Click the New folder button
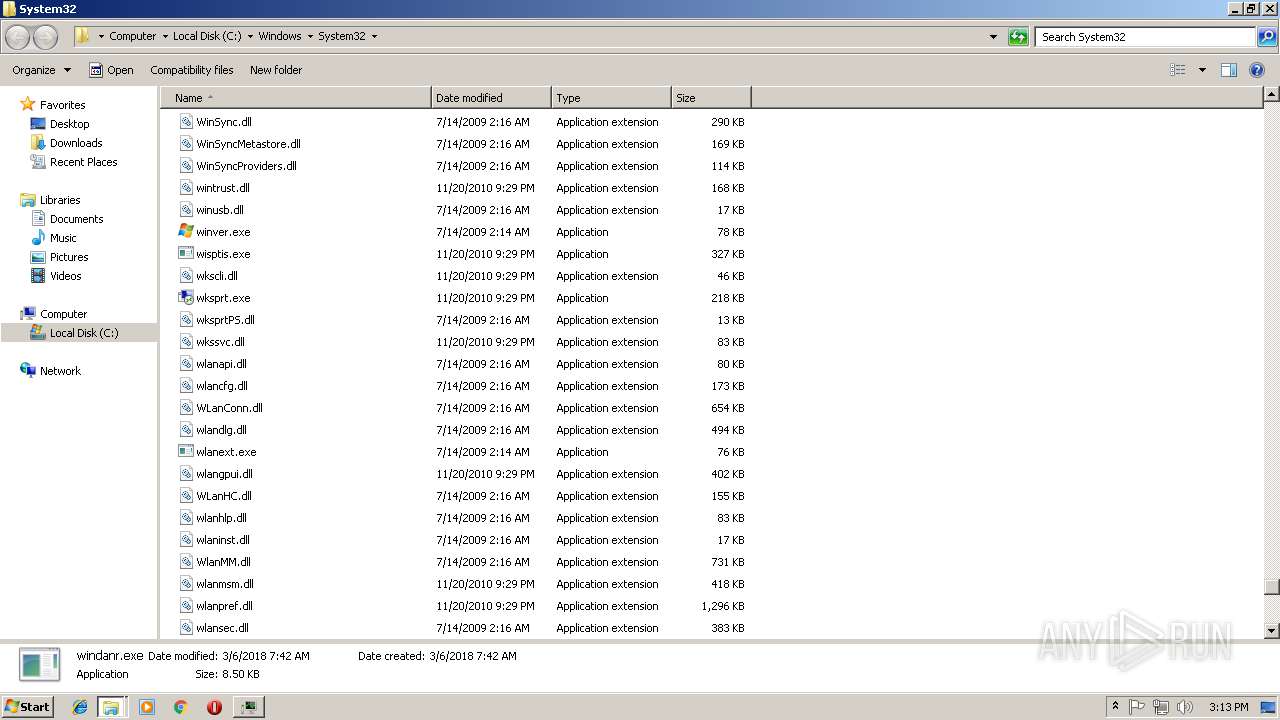Viewport: 1280px width, 720px height. (276, 70)
